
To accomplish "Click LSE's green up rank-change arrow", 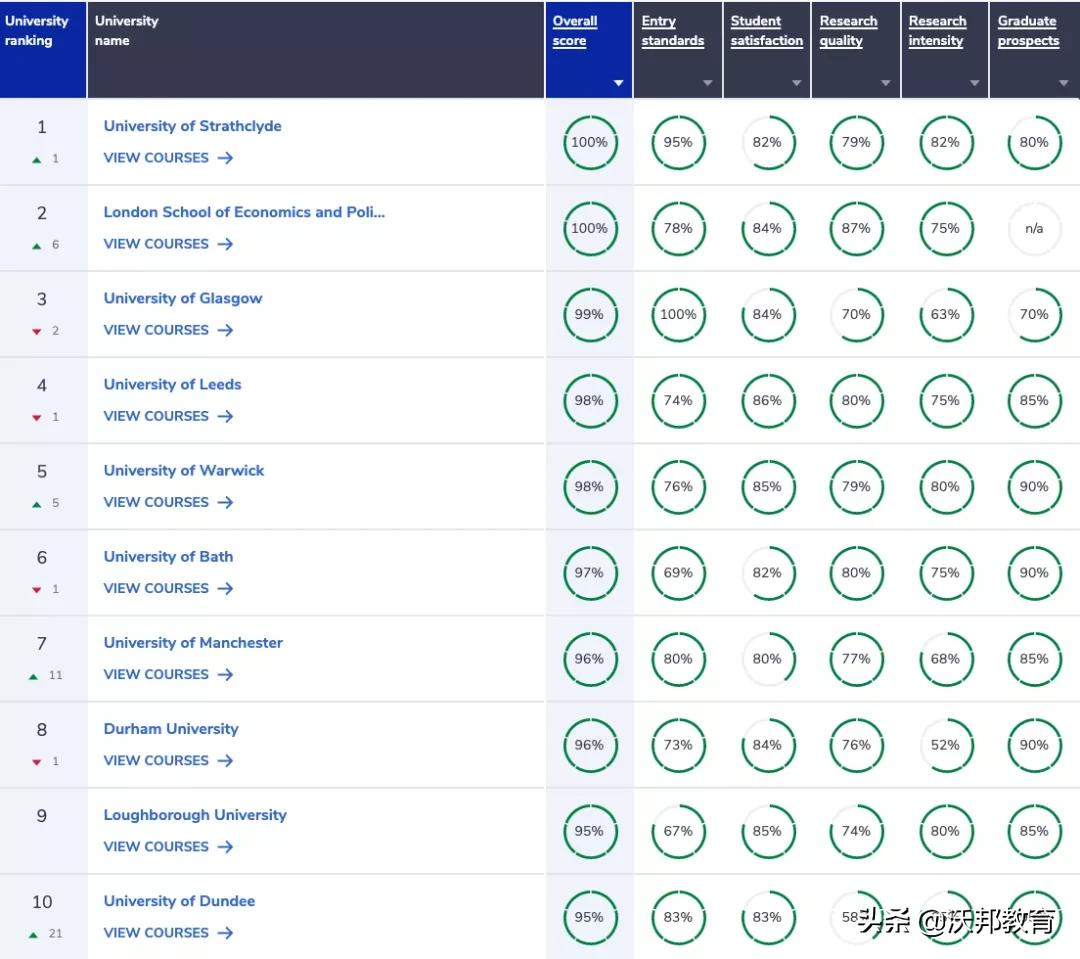I will click(x=37, y=246).
